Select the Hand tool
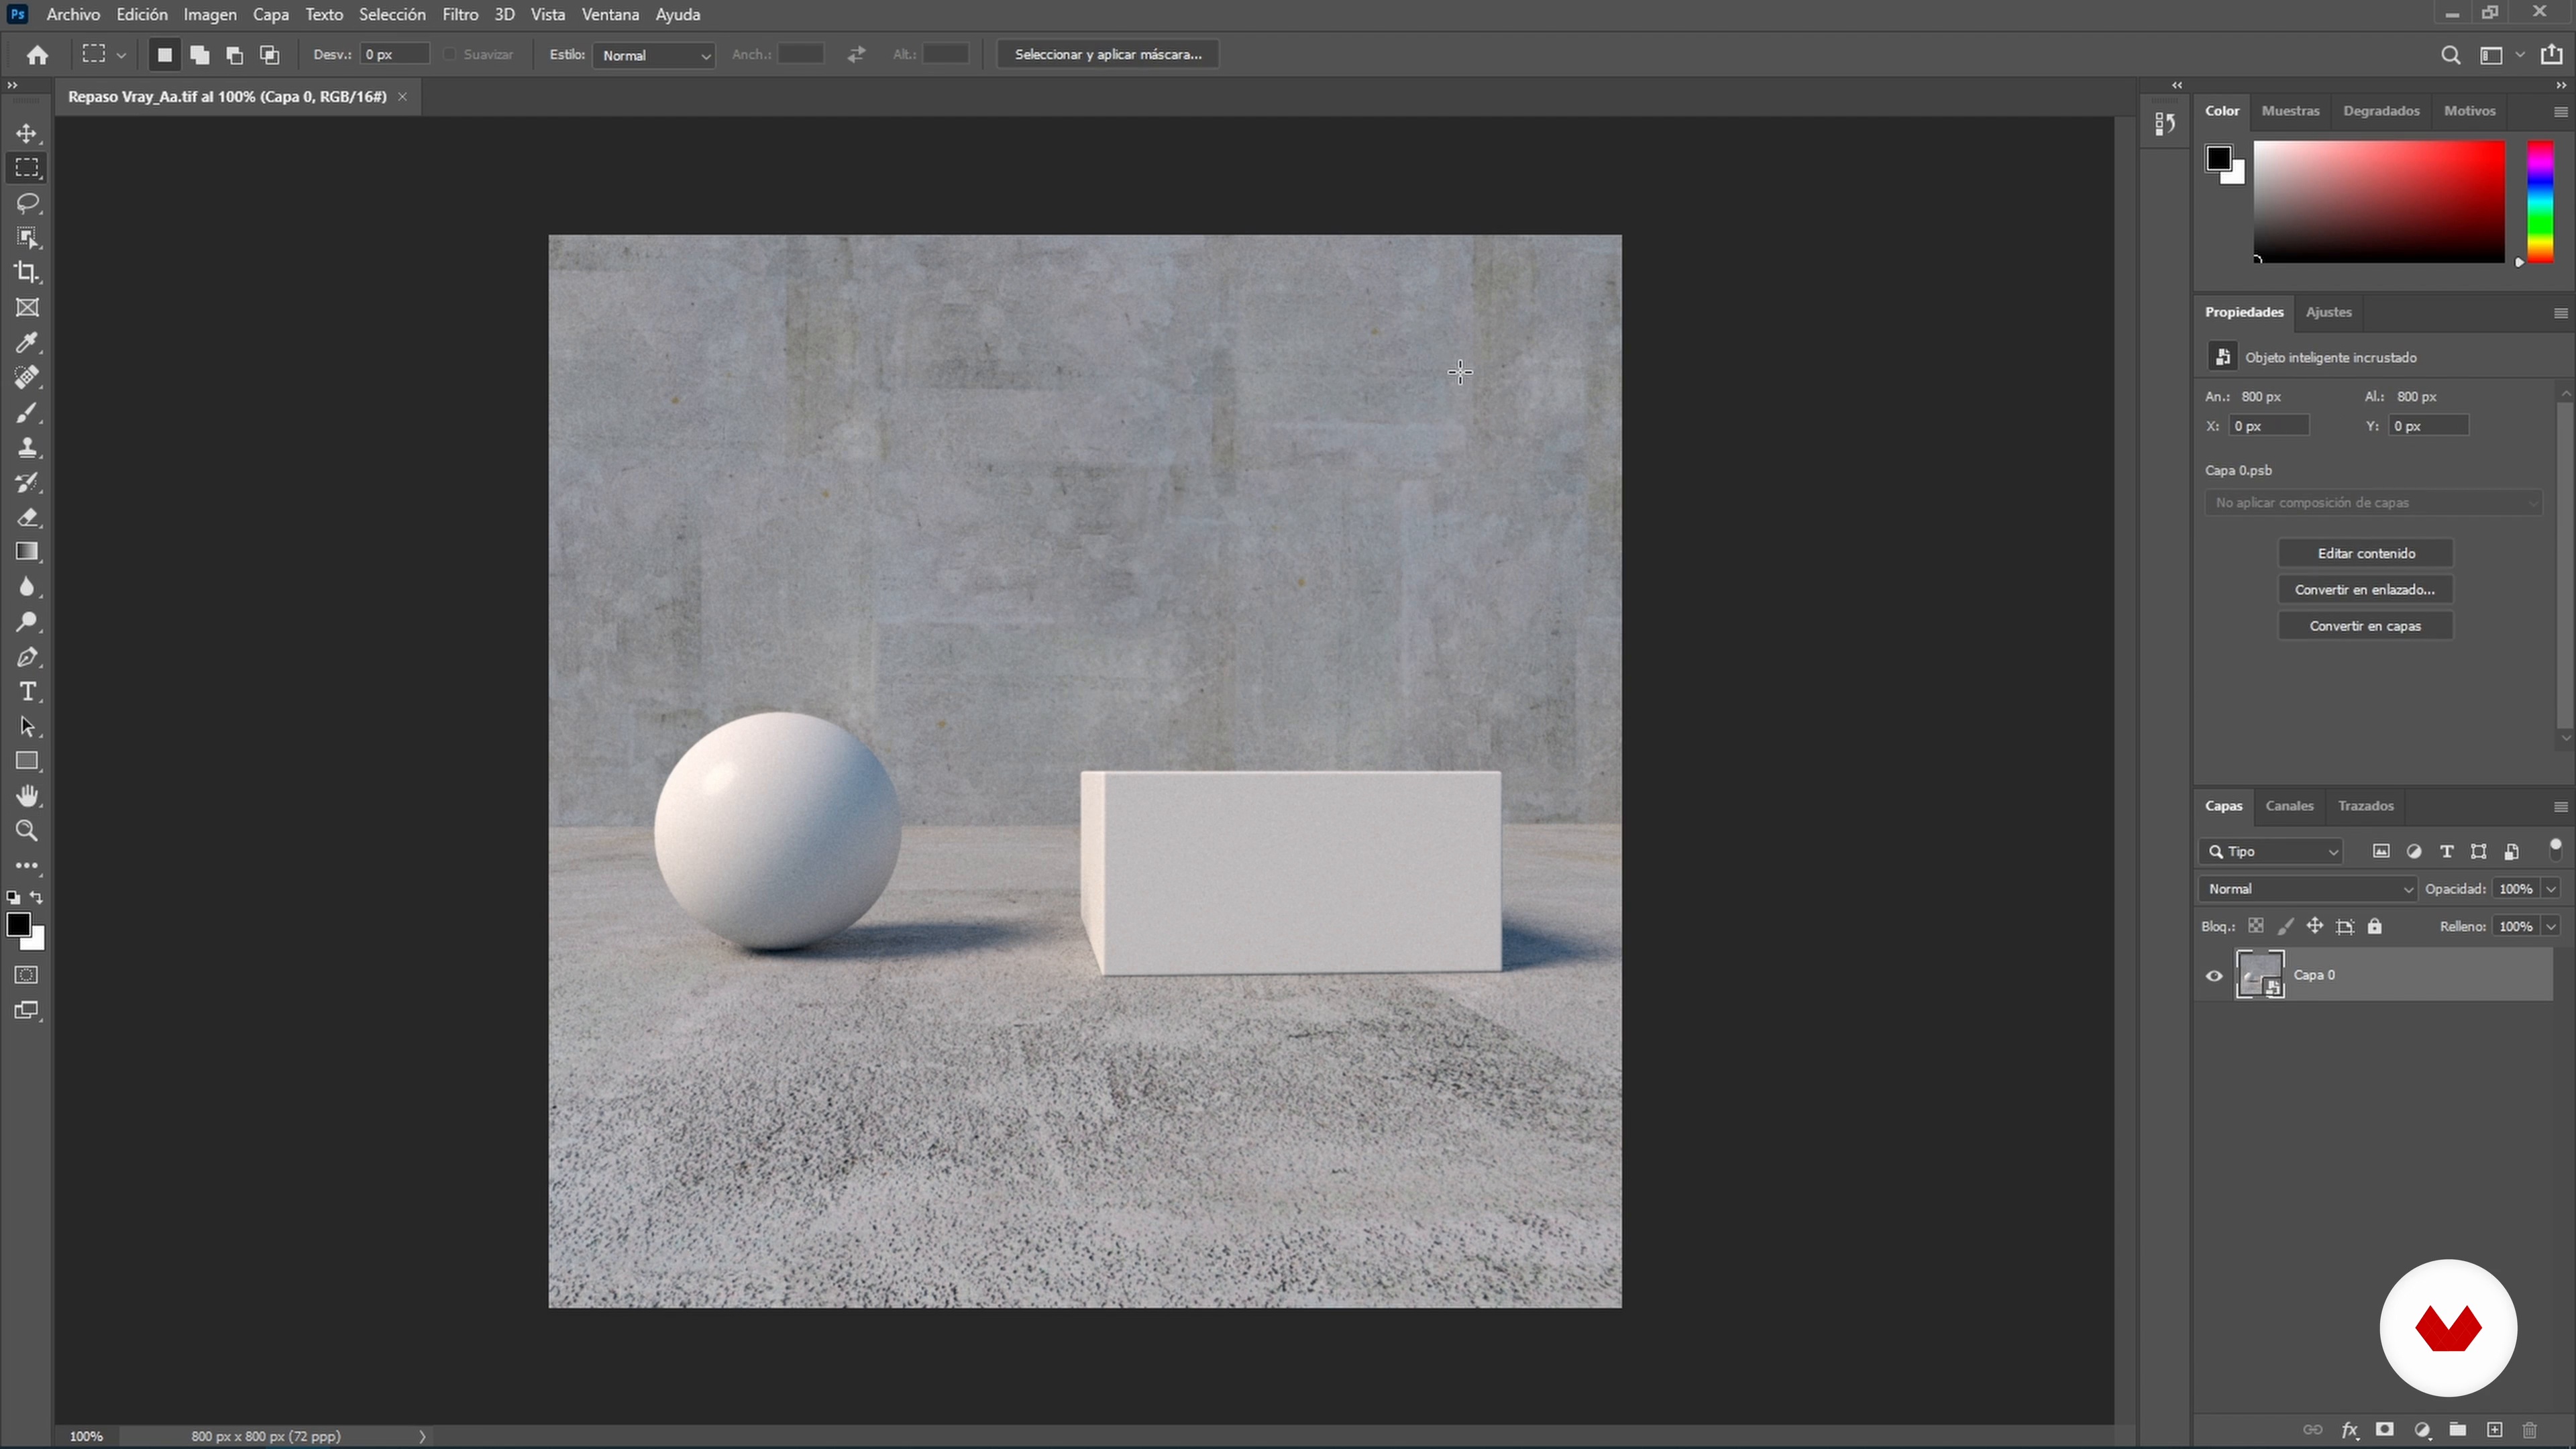This screenshot has width=2576, height=1449. tap(27, 796)
